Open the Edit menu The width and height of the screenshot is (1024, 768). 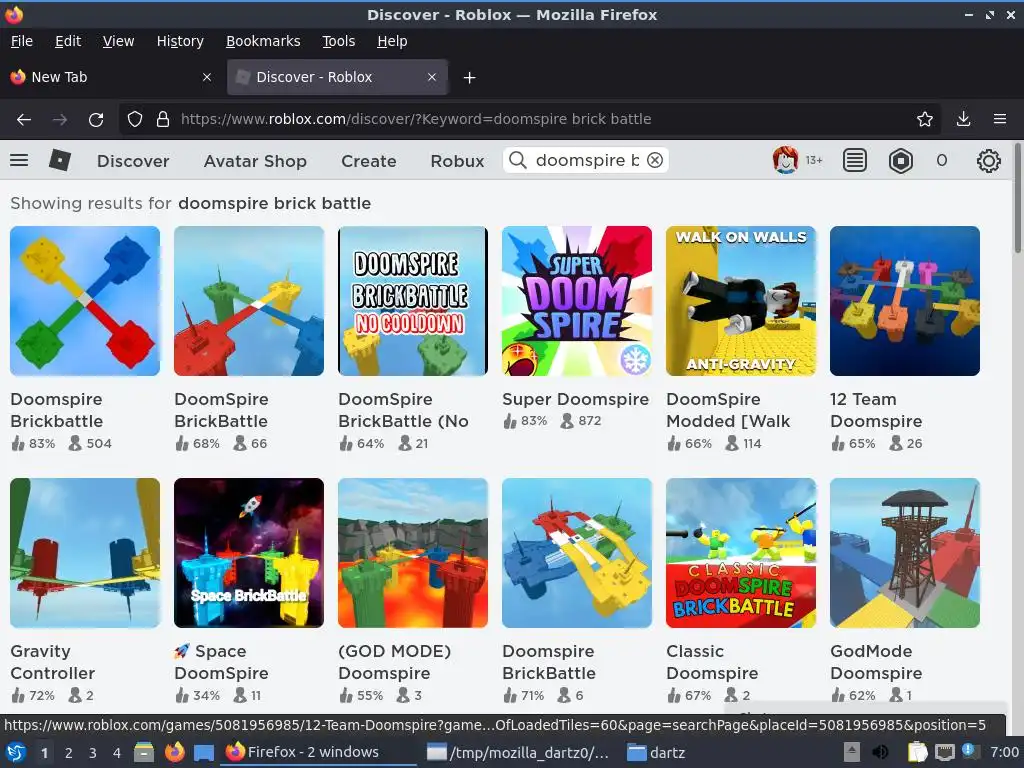[68, 41]
